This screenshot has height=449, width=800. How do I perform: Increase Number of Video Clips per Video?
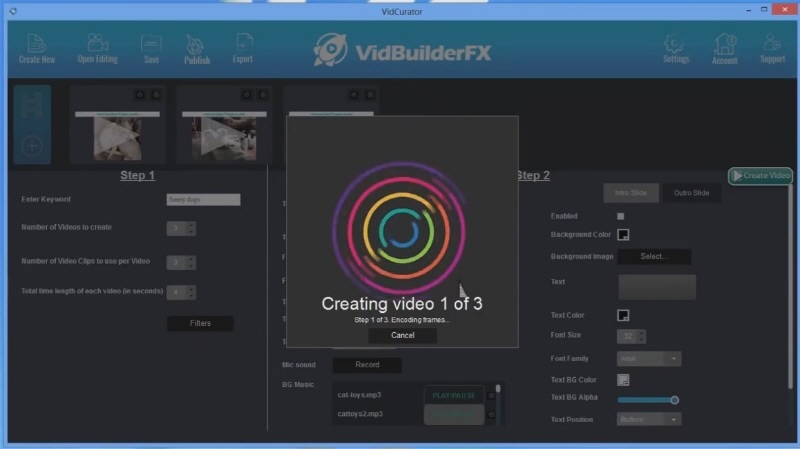click(x=191, y=259)
